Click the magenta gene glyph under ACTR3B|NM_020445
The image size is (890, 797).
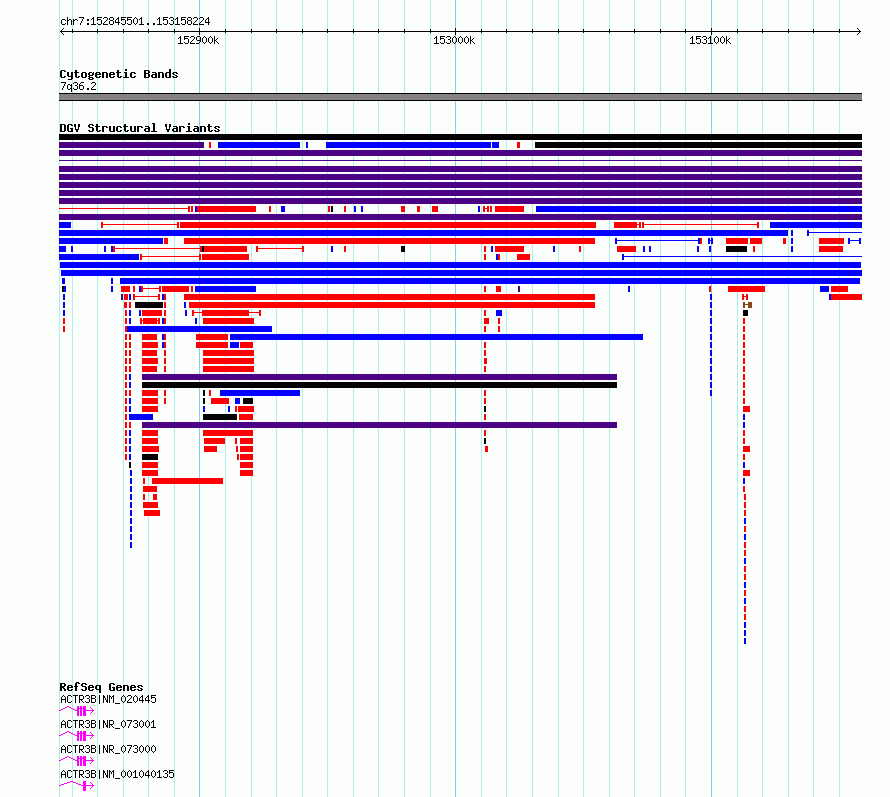point(77,711)
